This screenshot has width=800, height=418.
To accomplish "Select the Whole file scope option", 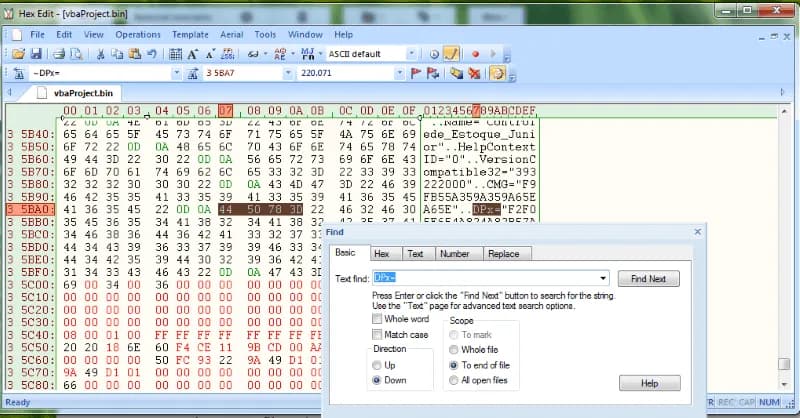I will point(454,350).
